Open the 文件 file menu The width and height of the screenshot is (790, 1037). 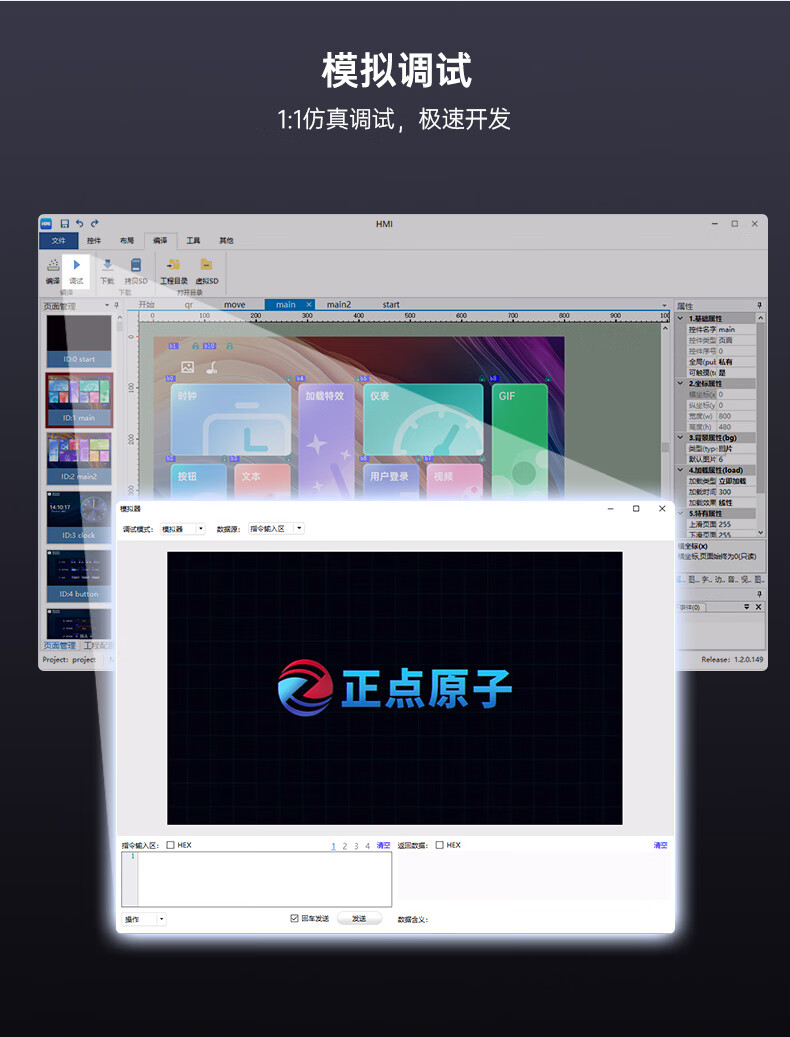[x=59, y=240]
